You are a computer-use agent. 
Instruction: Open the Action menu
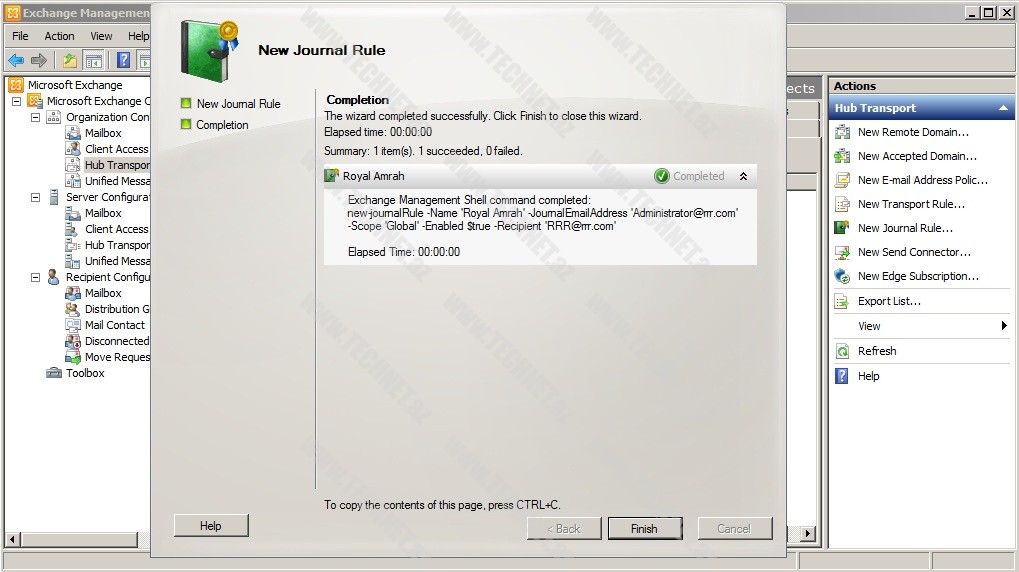coord(59,36)
